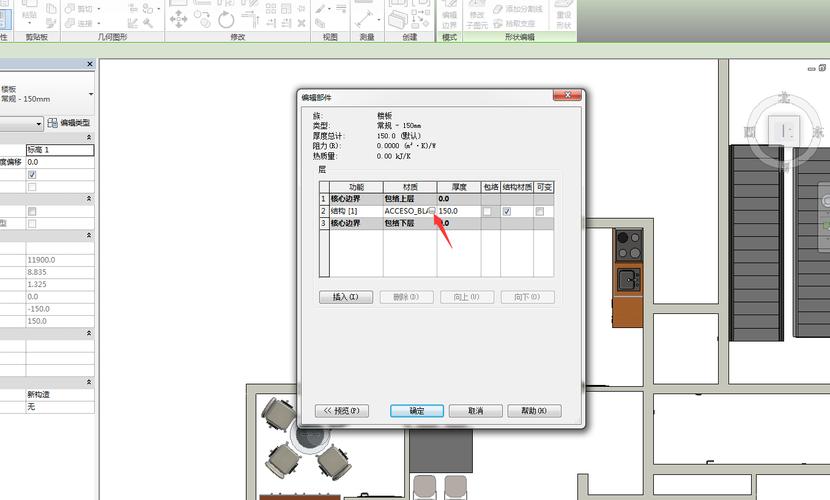
Task: Click the 插入(I) button to add a layer
Action: pos(346,297)
